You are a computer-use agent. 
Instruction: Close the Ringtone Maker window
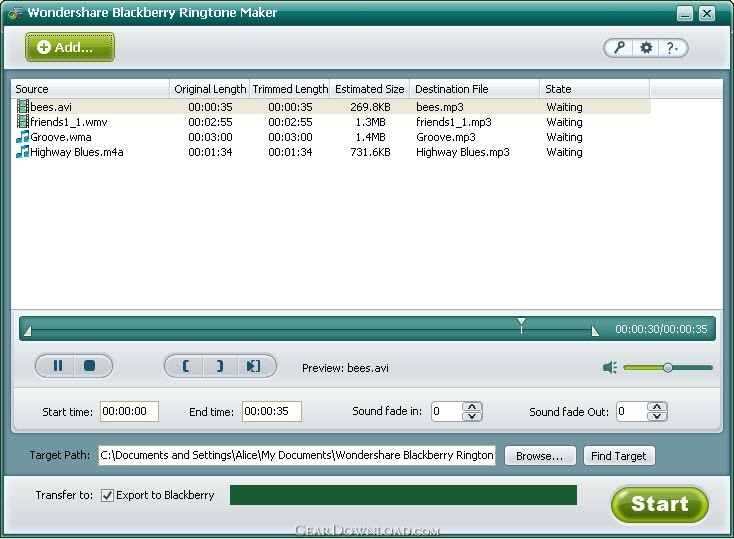tap(706, 14)
